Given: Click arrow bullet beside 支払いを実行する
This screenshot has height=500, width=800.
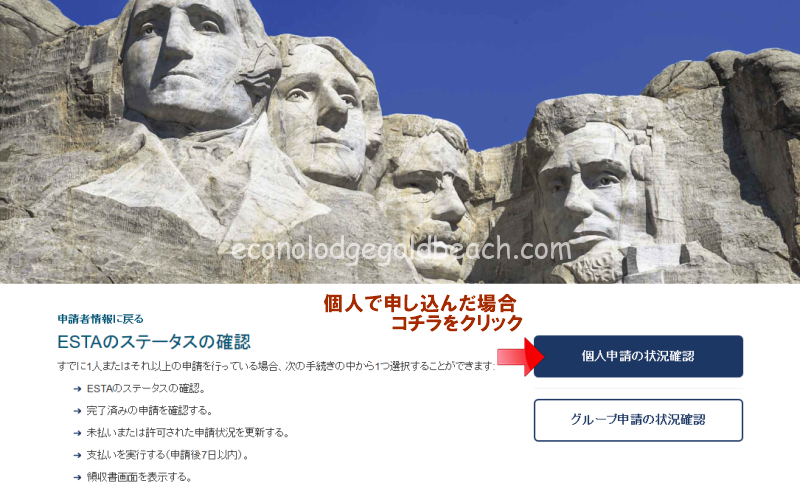Looking at the screenshot, I should 77,455.
